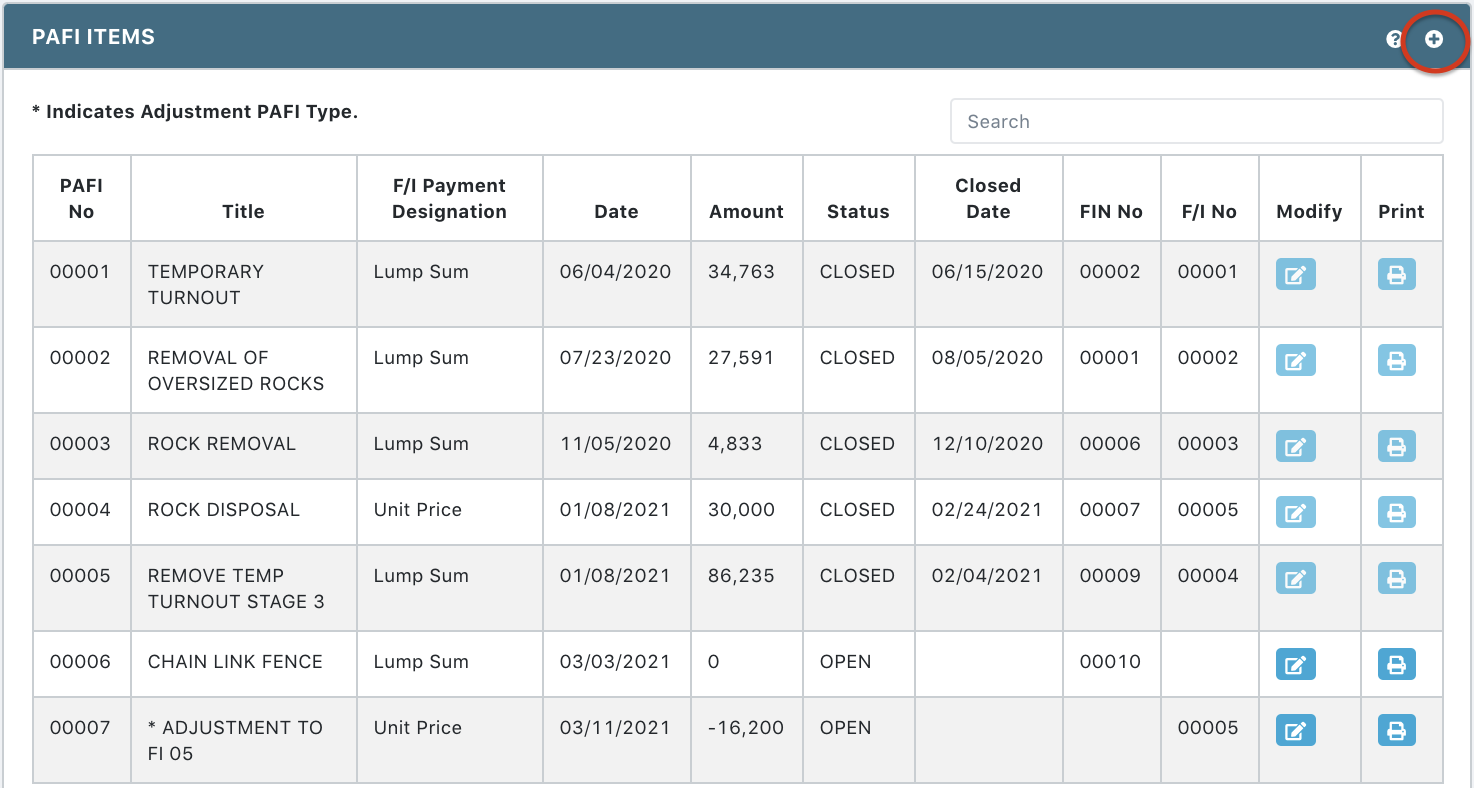Open modify icon for 00003 Rock Removal
Image resolution: width=1474 pixels, height=788 pixels.
[x=1295, y=446]
